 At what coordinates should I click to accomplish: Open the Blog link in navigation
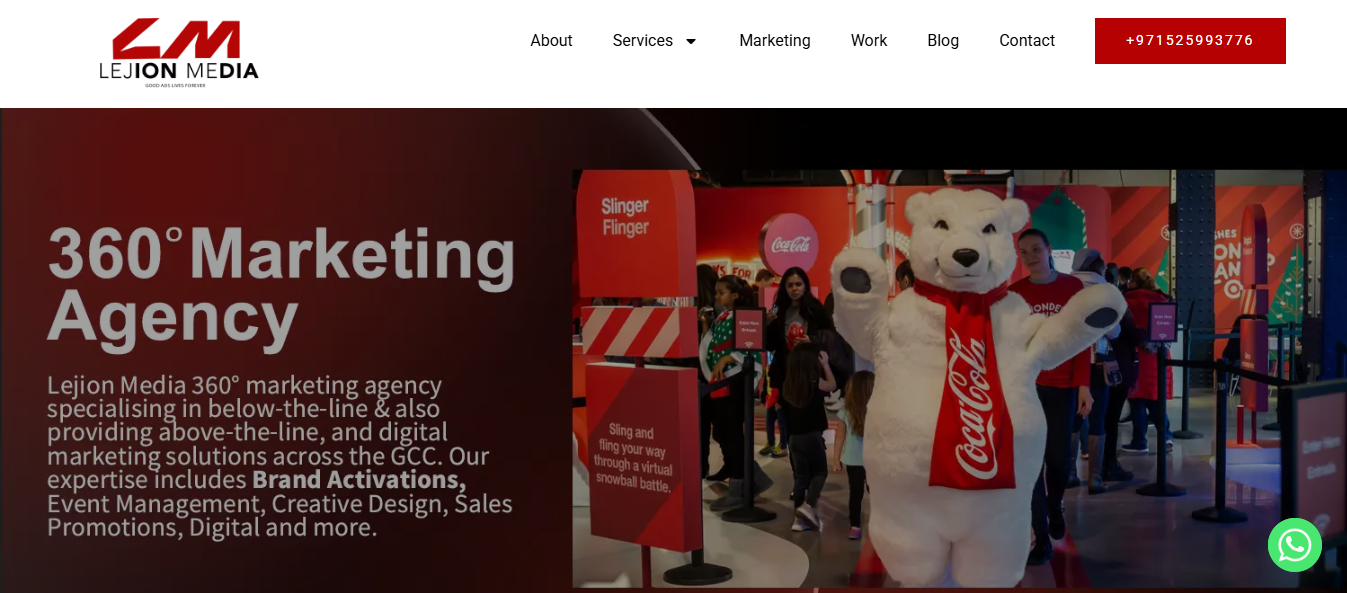tap(943, 41)
